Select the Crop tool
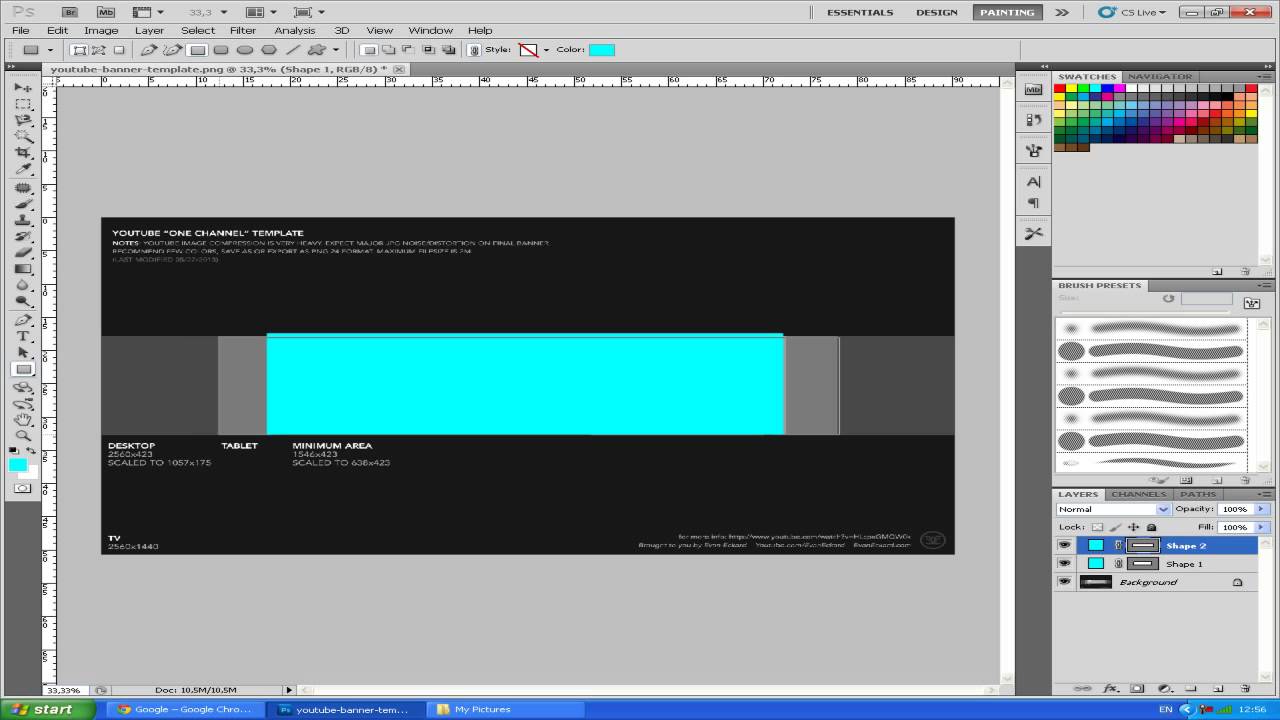Screen dimensions: 1280x720 click(22, 153)
